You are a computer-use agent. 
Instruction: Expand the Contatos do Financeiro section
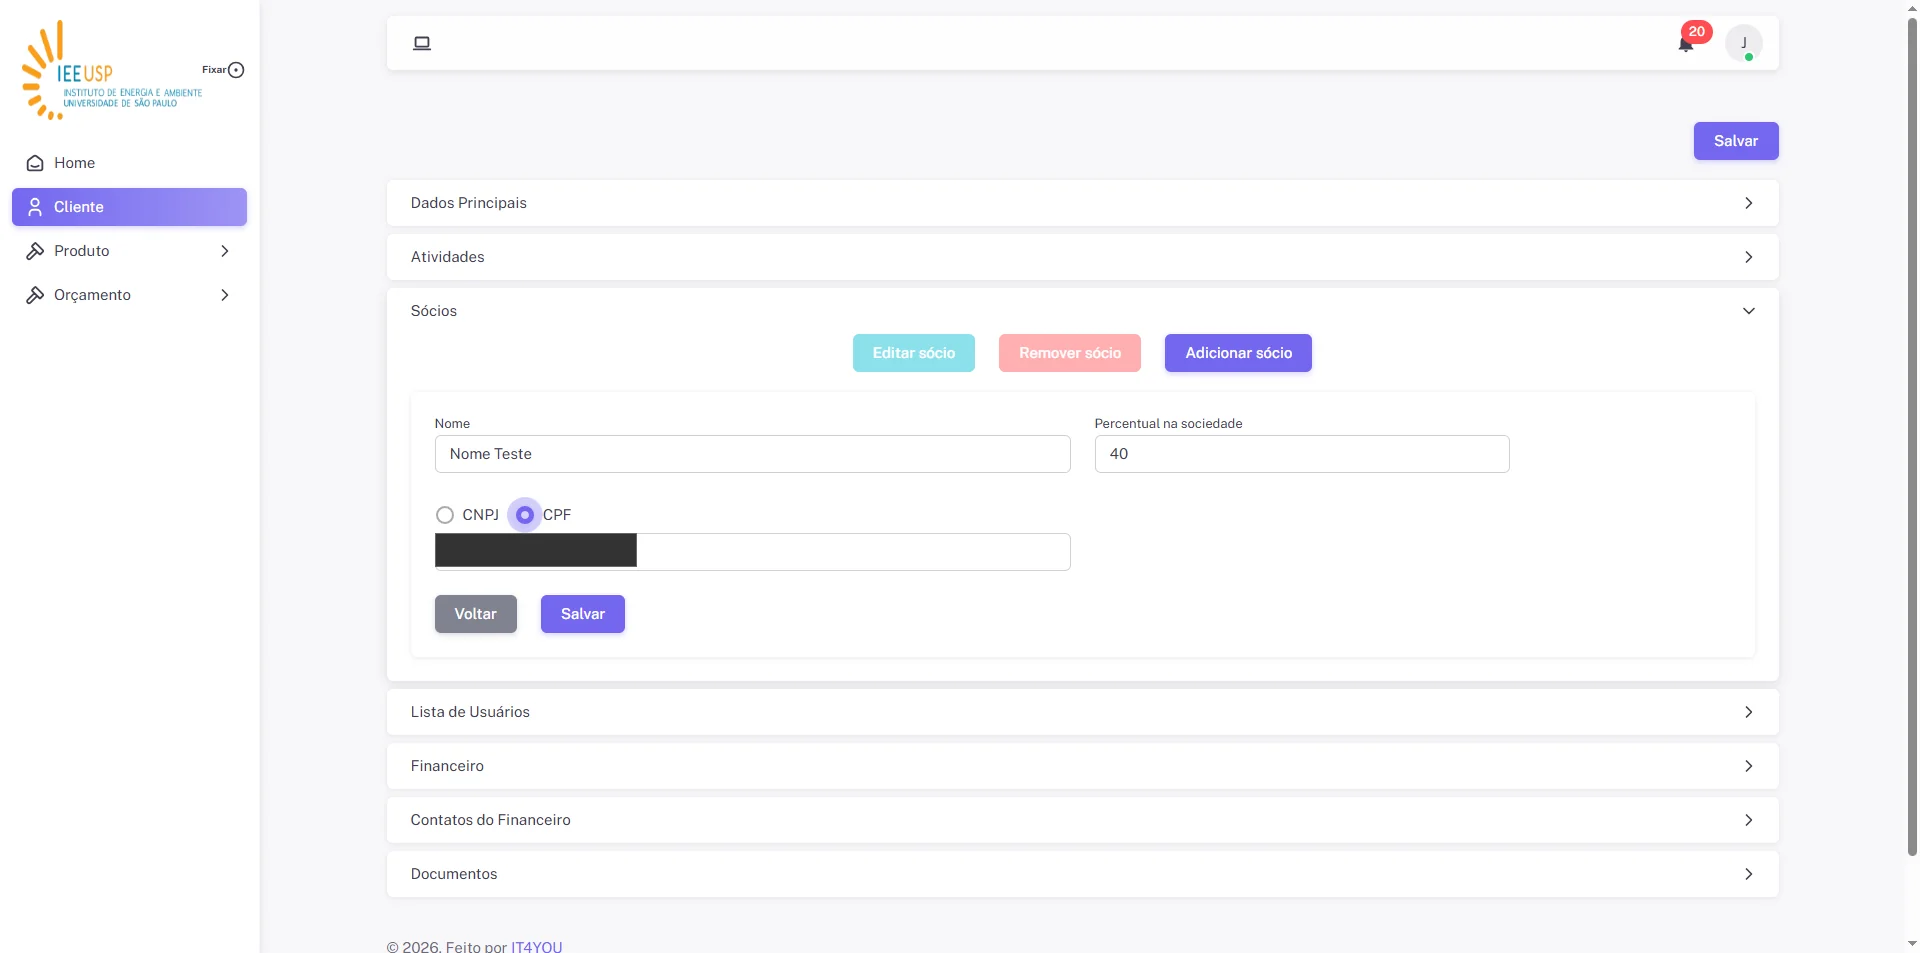pyautogui.click(x=1082, y=820)
